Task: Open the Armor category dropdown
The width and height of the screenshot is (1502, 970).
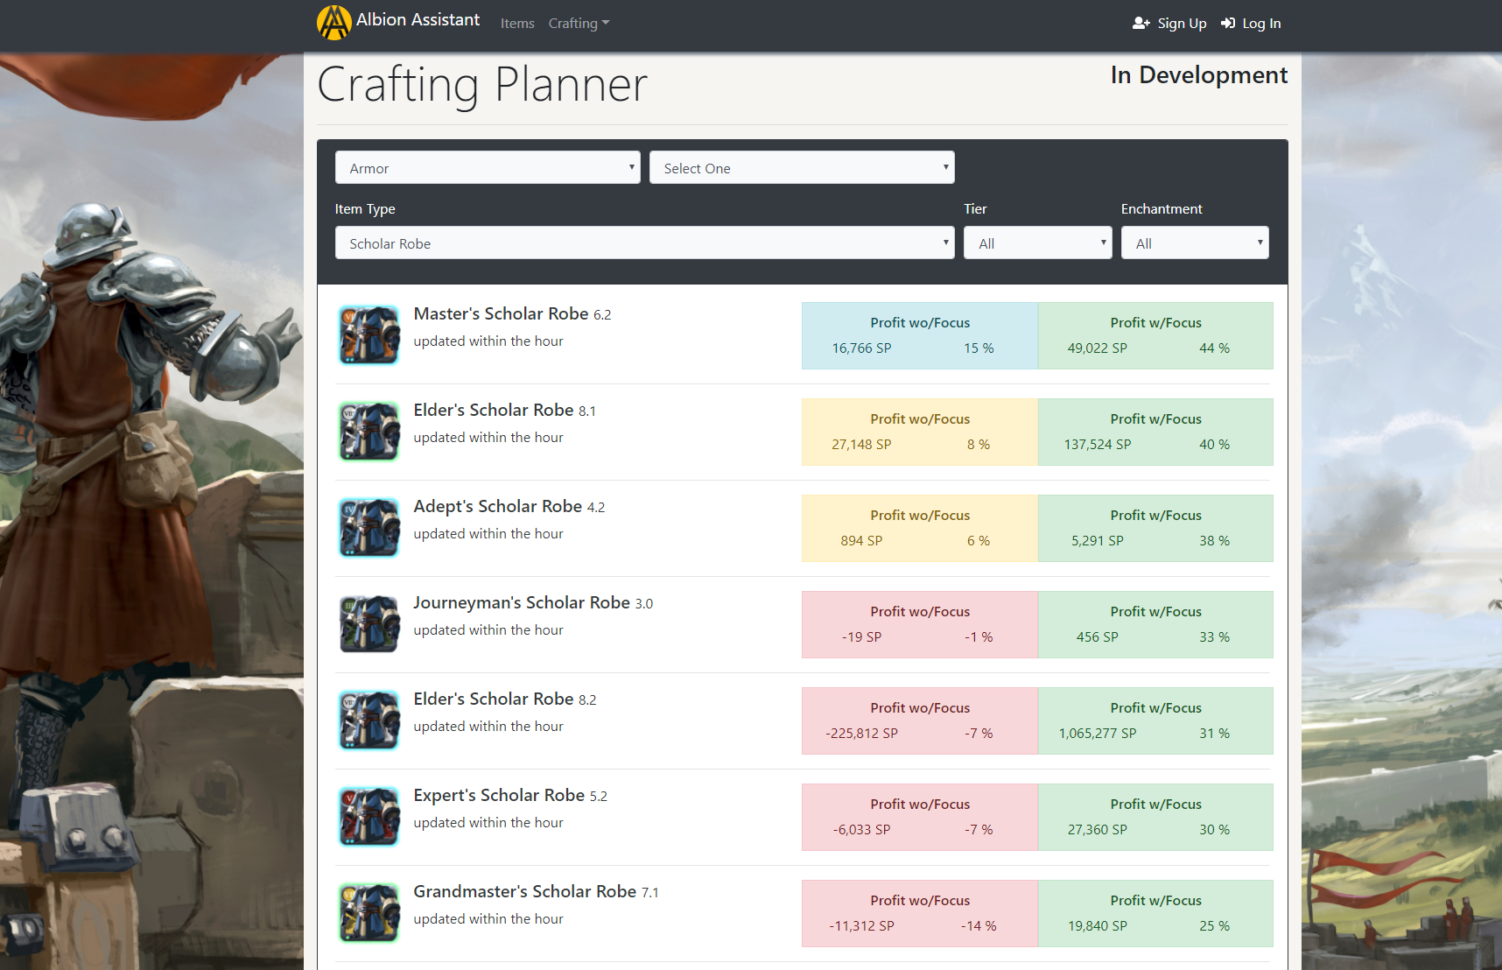Action: tap(487, 167)
